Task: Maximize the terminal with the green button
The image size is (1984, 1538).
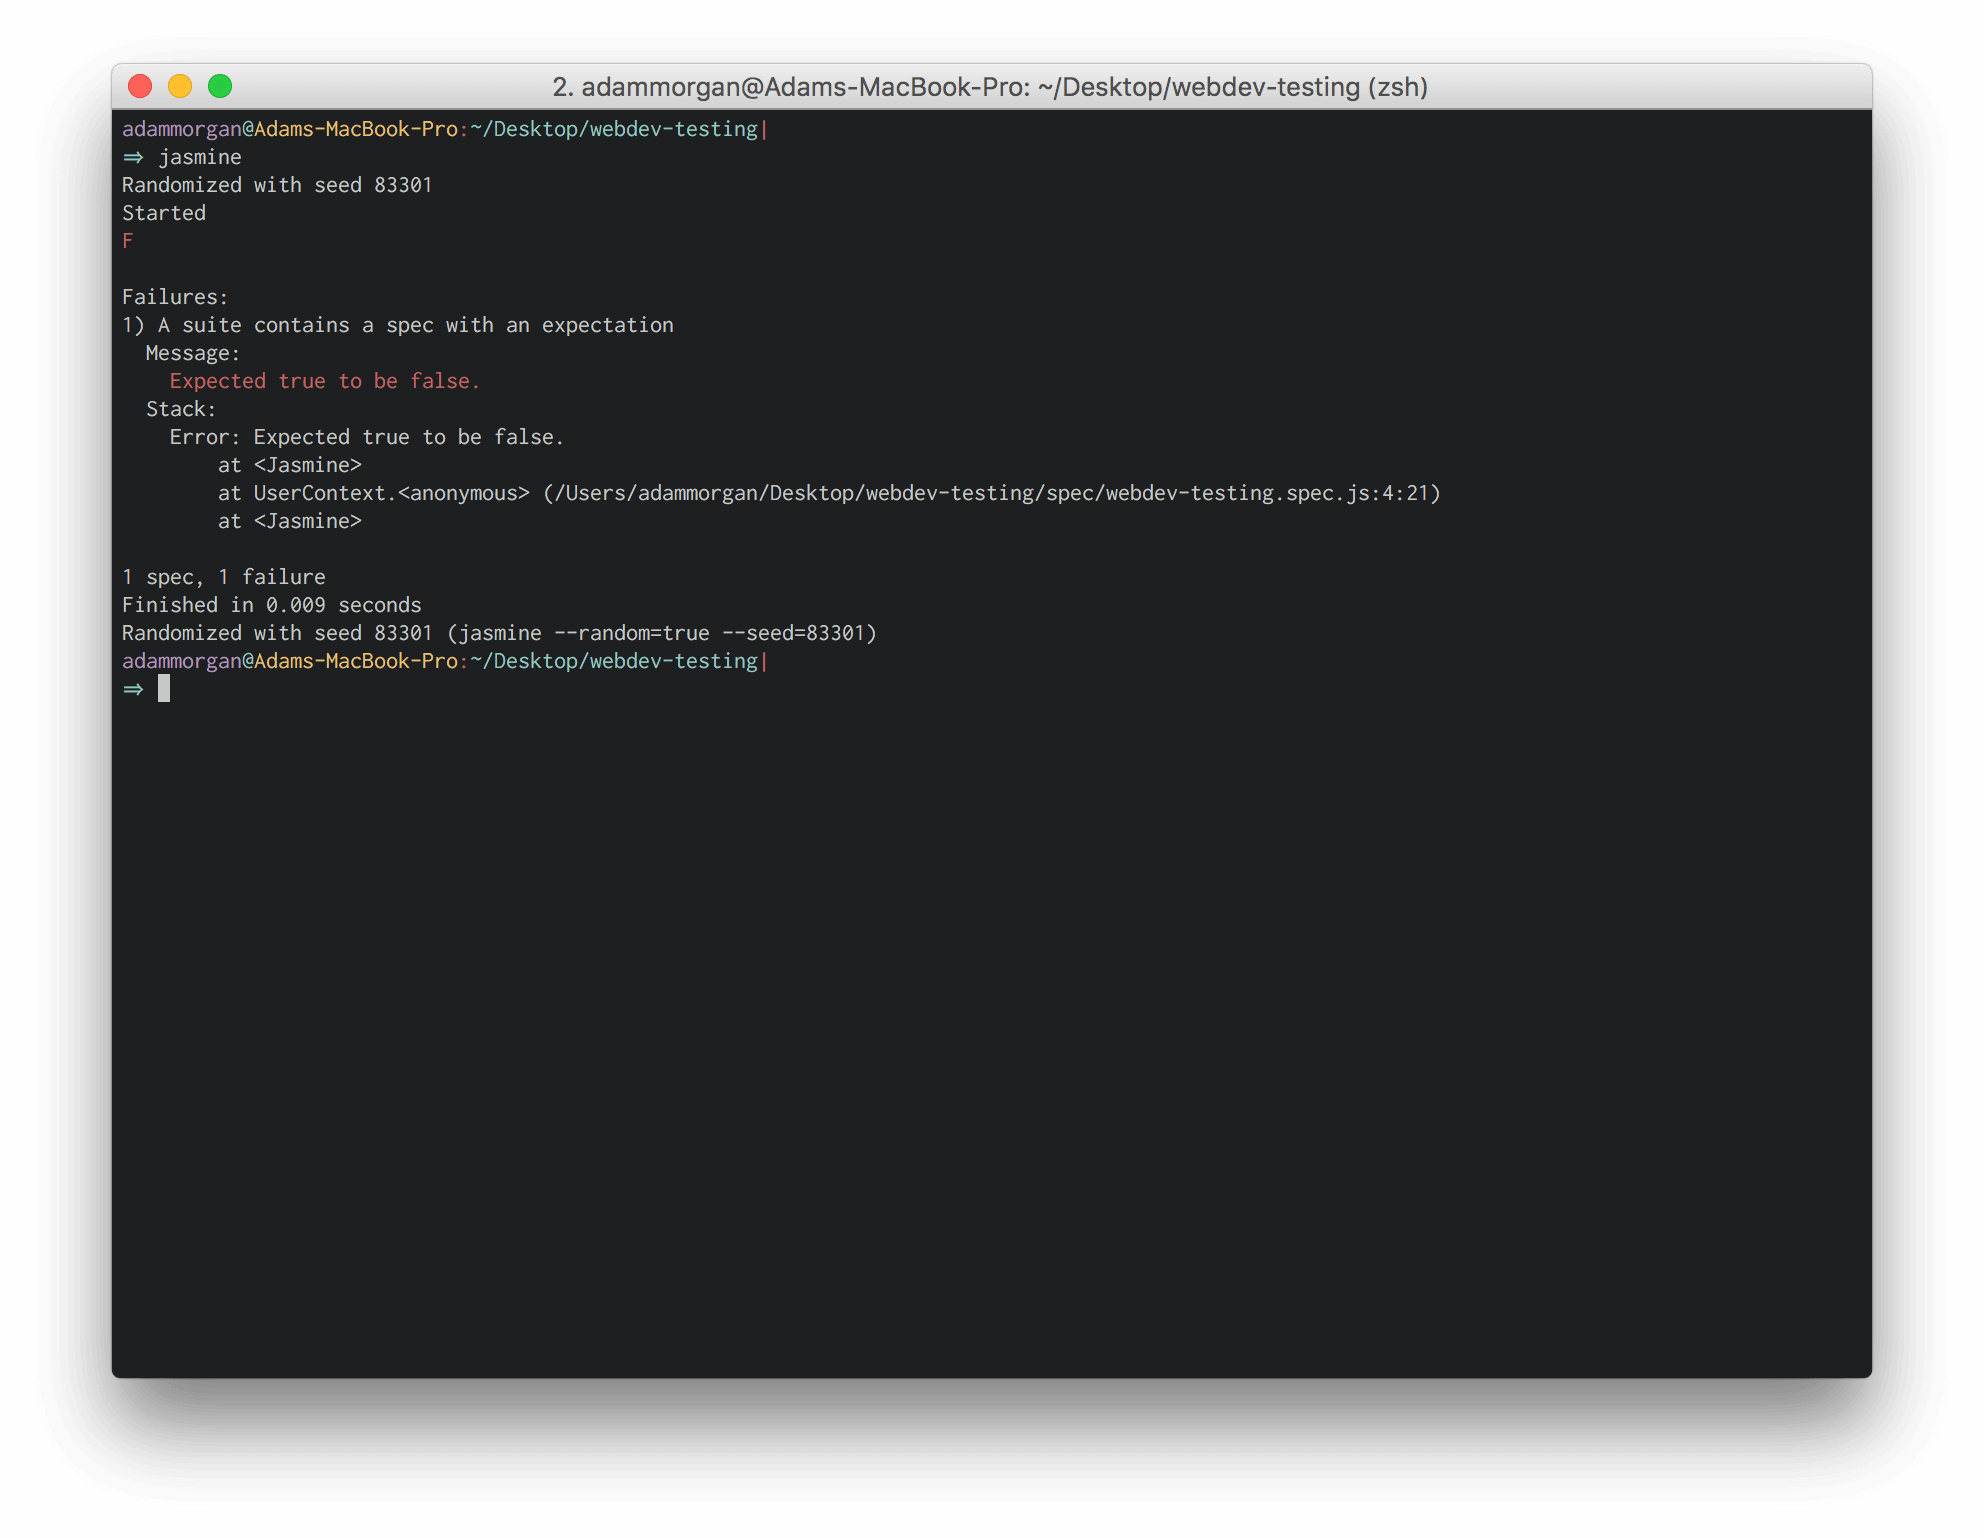Action: pyautogui.click(x=220, y=87)
